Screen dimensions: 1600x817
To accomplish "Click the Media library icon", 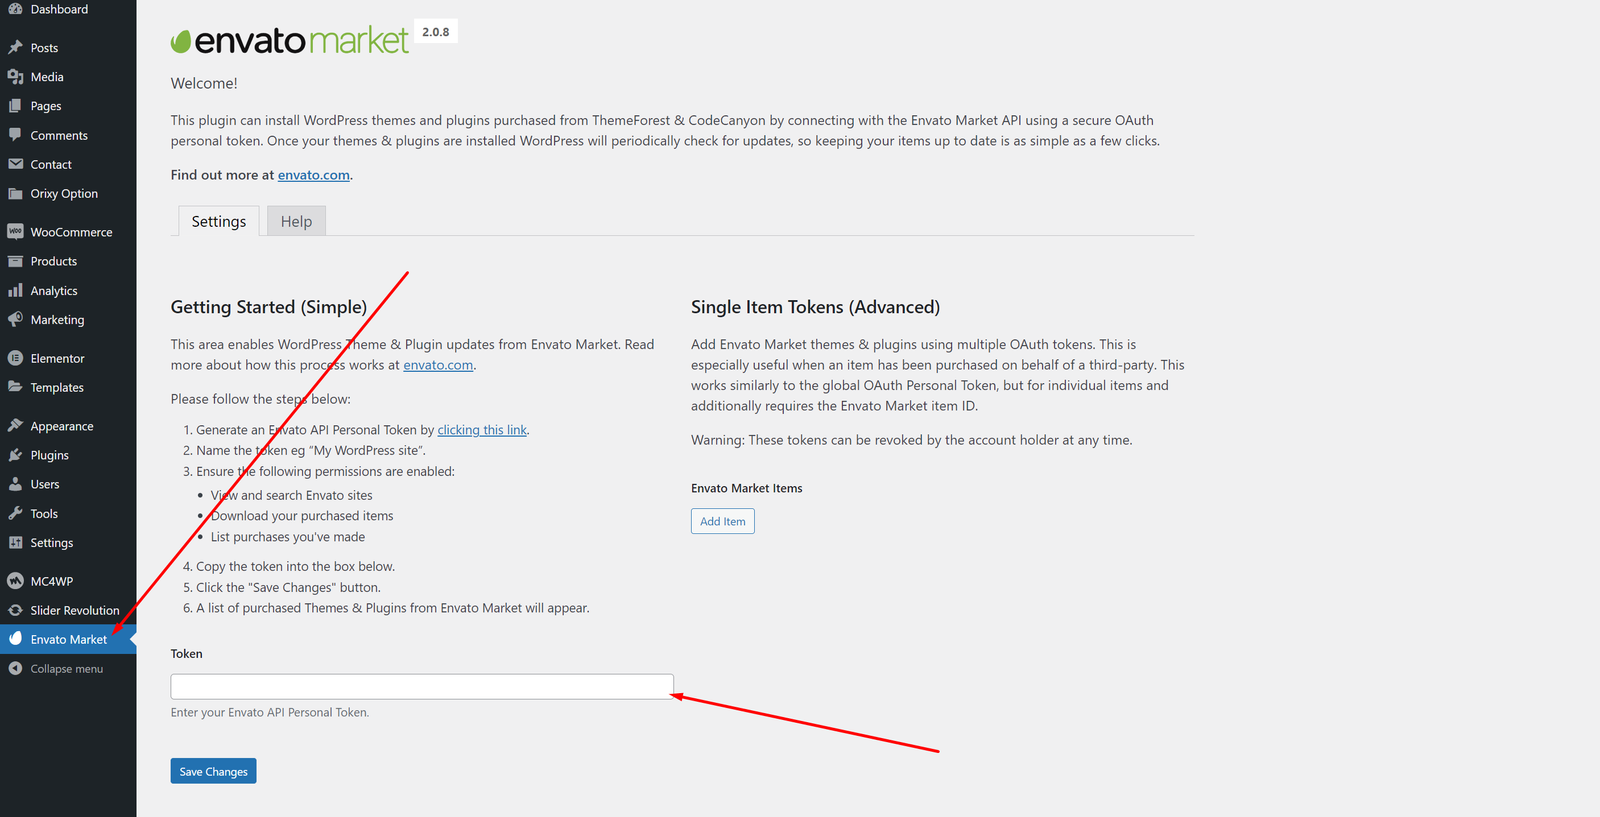I will tap(15, 77).
